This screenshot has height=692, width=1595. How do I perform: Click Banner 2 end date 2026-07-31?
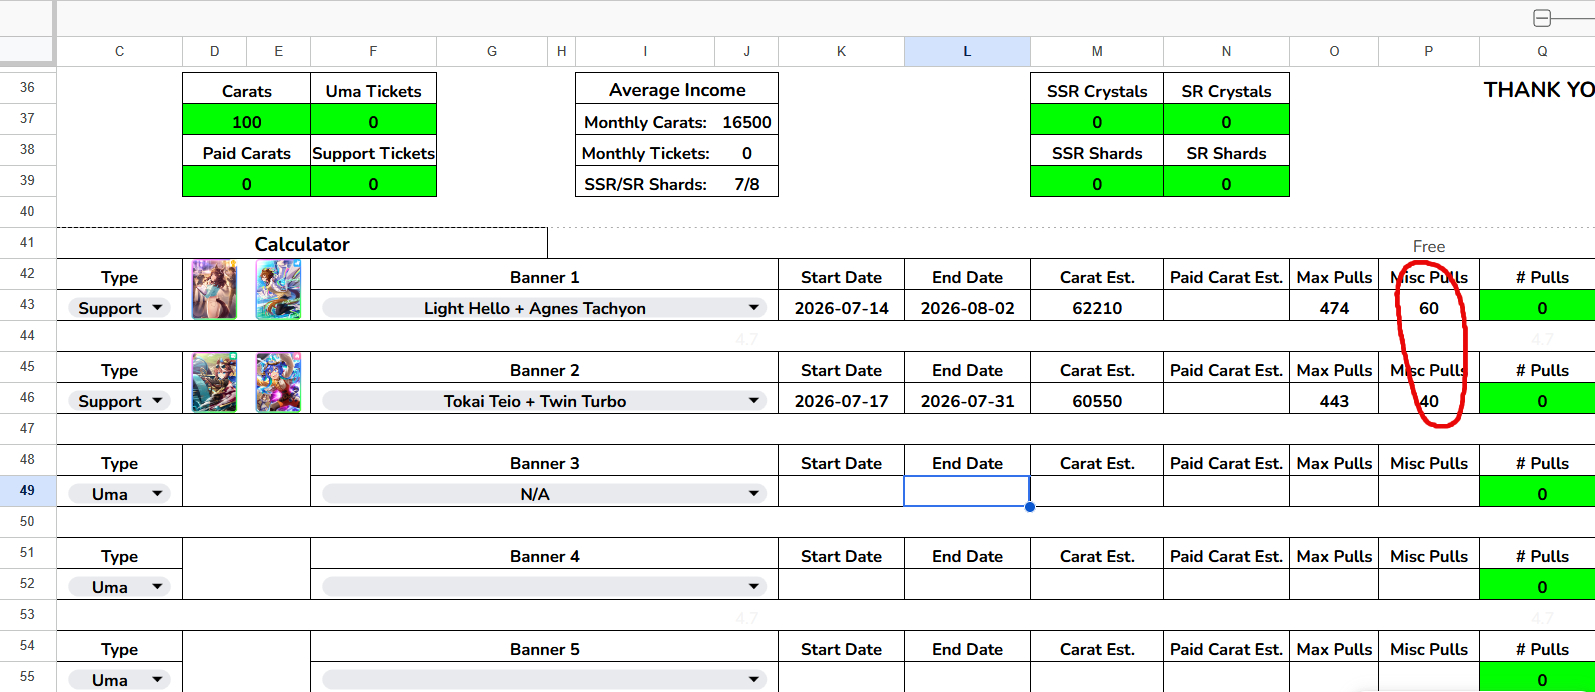pos(967,401)
